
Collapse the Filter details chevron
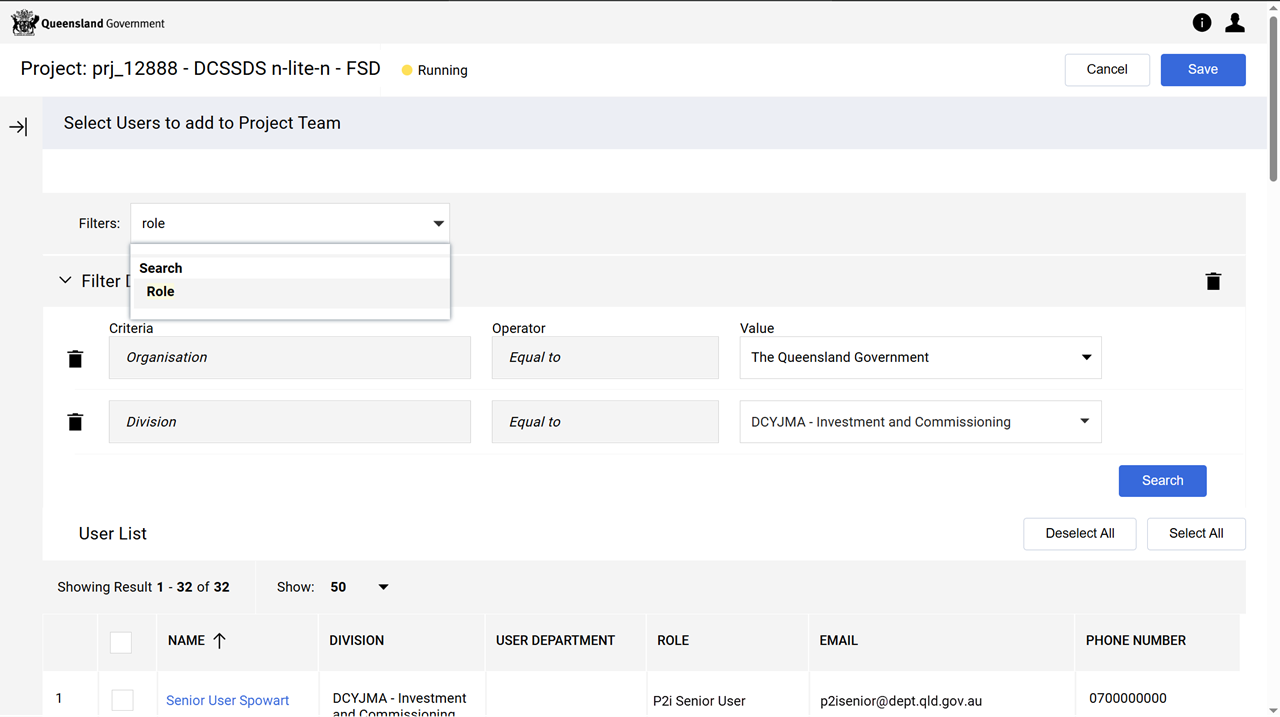click(x=65, y=281)
